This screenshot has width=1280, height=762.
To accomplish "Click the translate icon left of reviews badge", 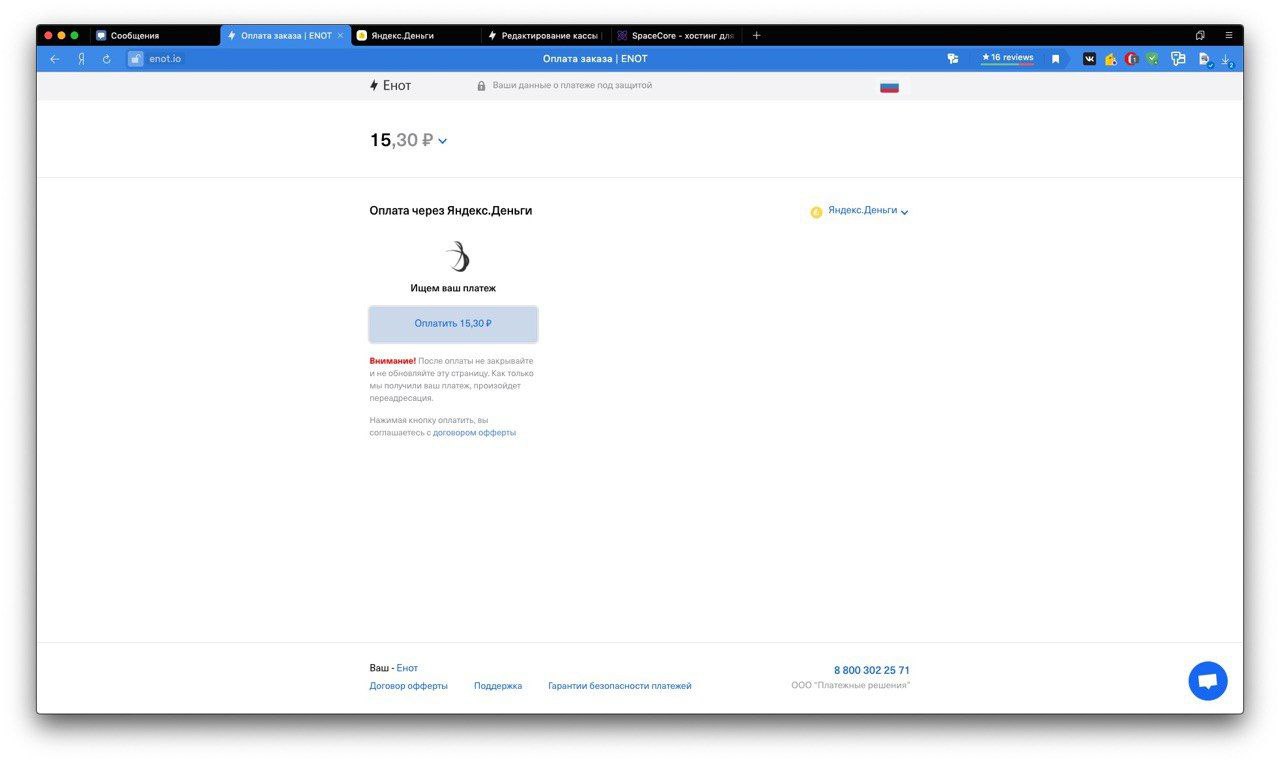I will [953, 59].
